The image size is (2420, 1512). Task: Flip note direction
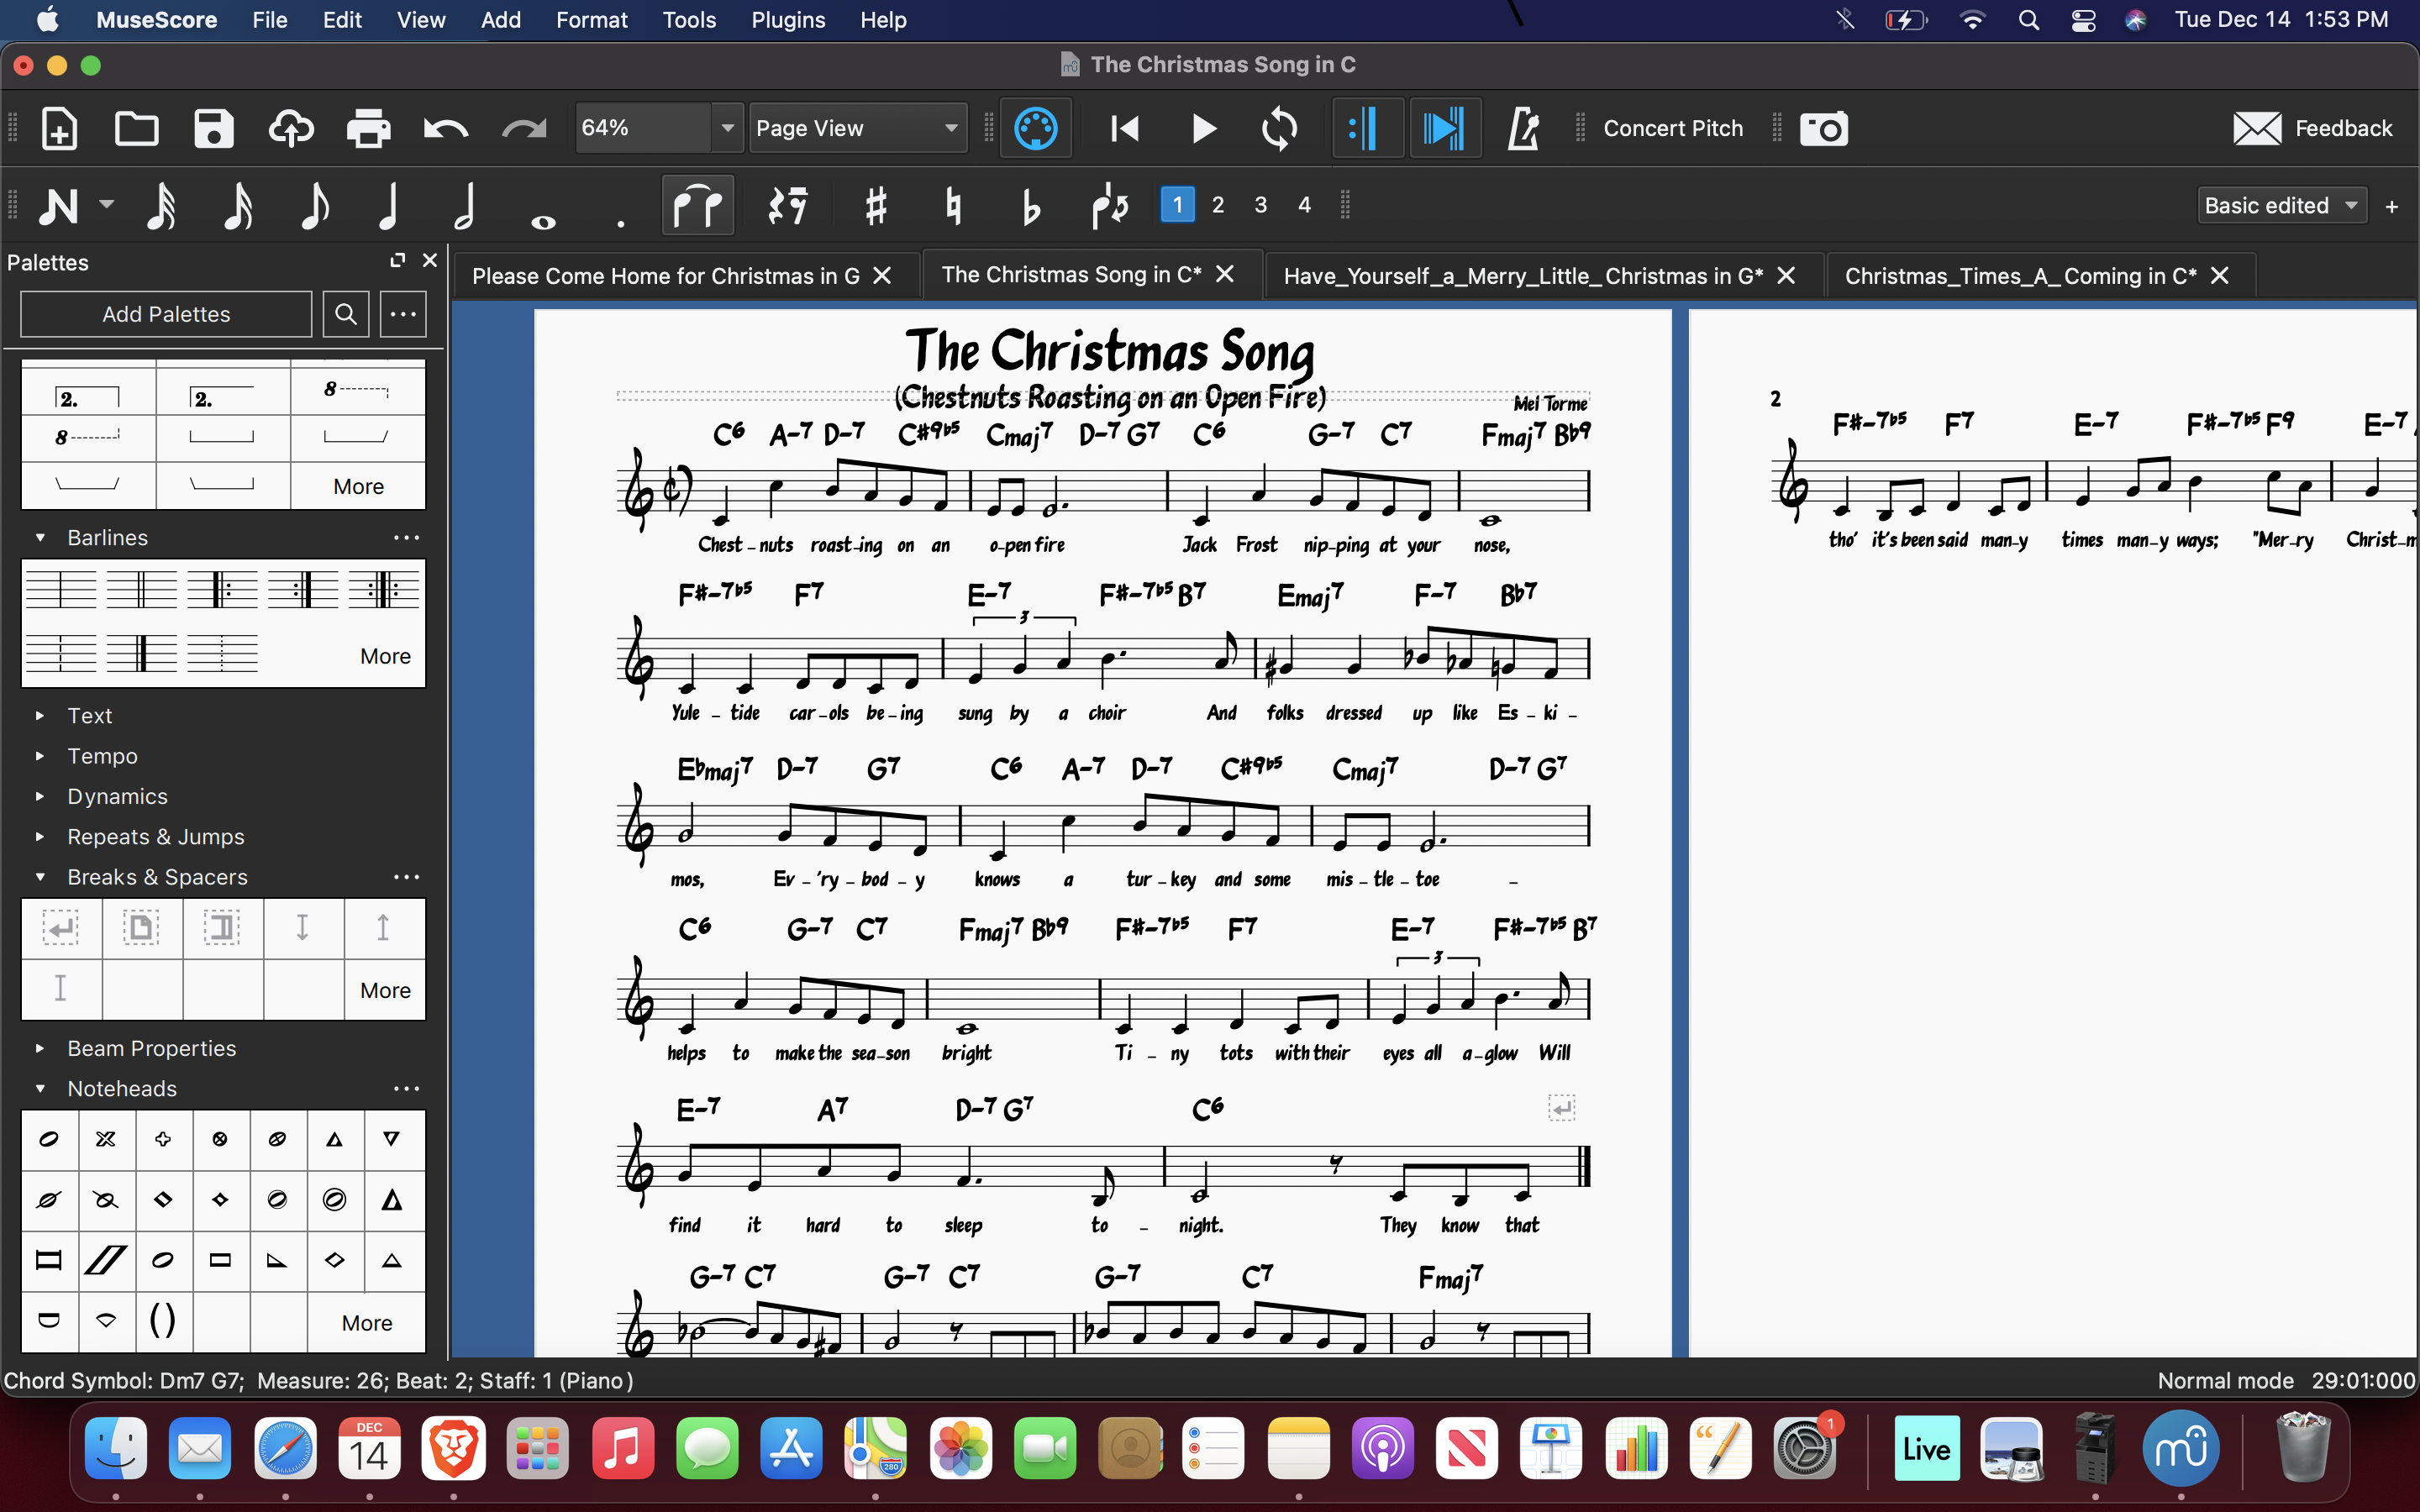point(1110,207)
